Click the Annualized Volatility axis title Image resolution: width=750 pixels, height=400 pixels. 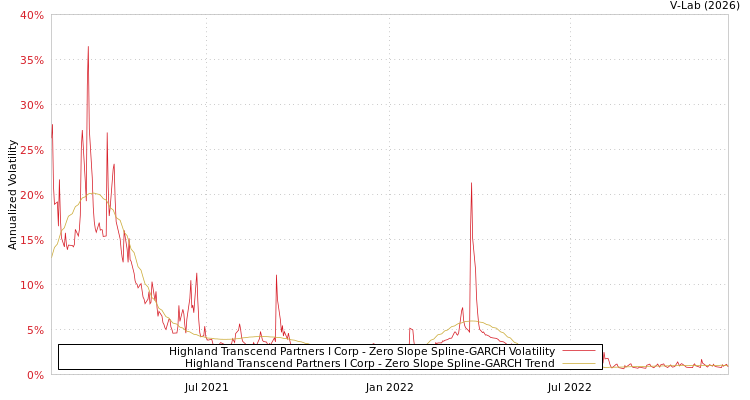[x=12, y=195]
